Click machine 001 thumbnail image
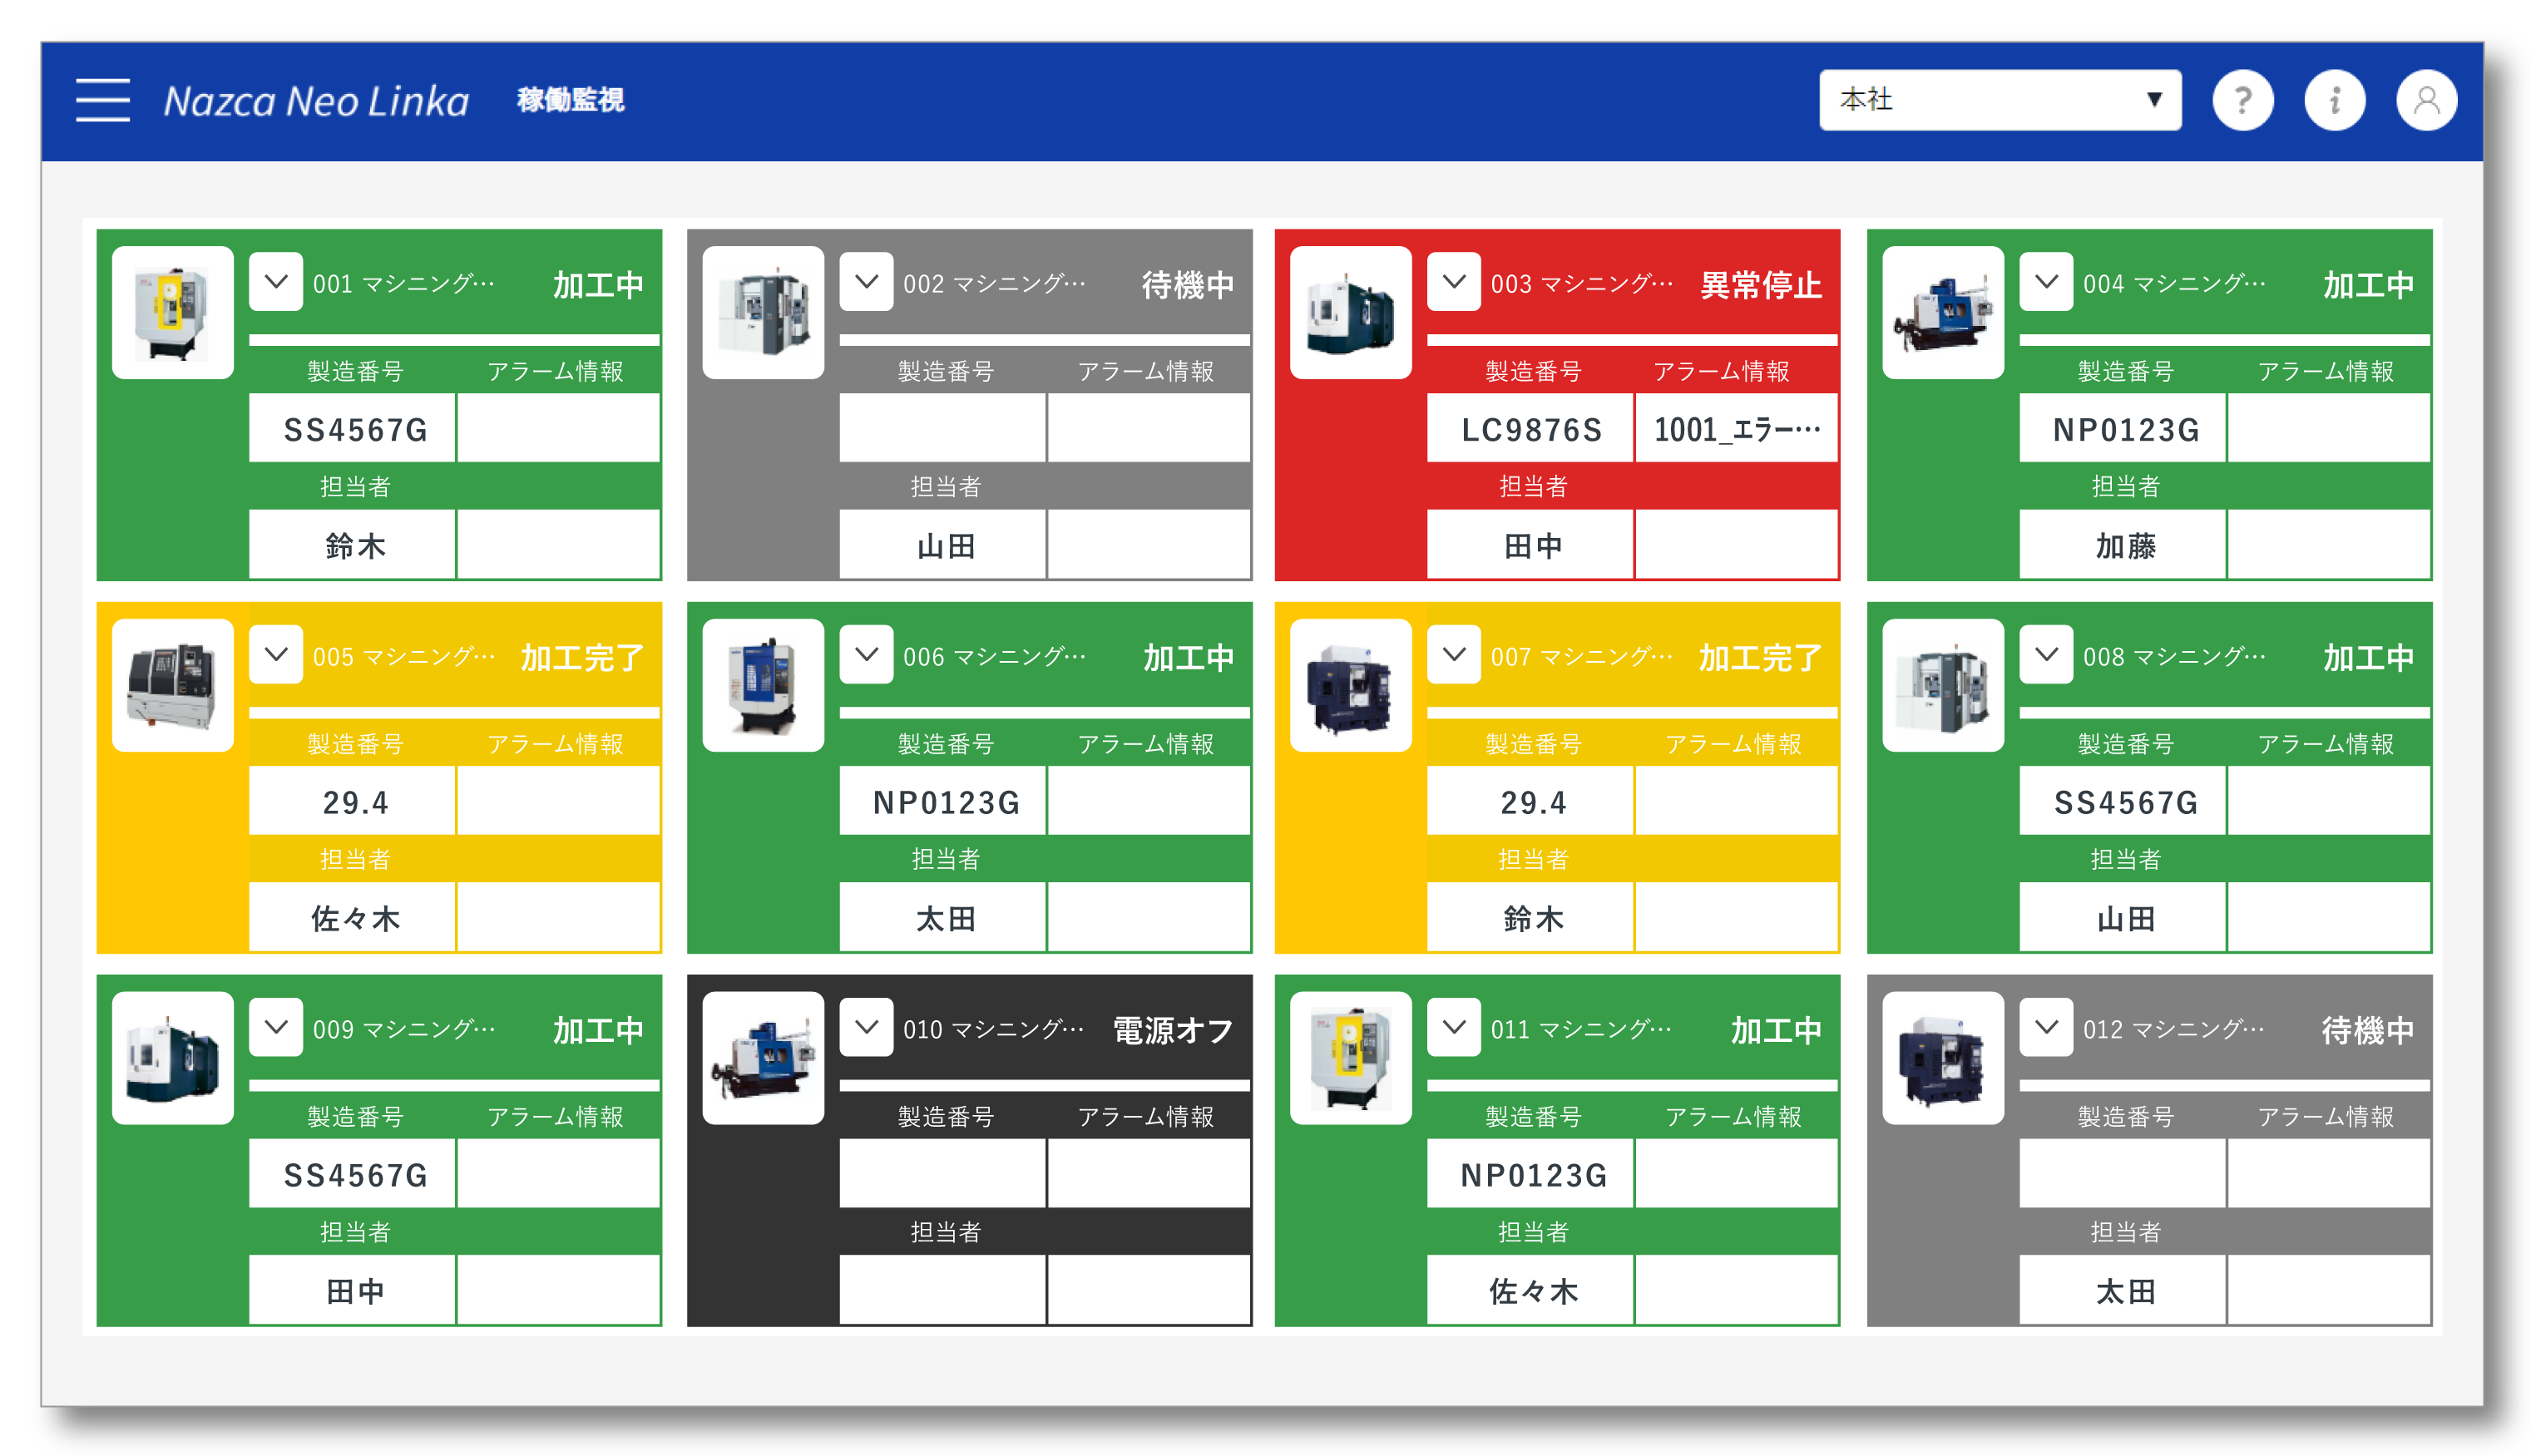The image size is (2531, 1456). 173,312
